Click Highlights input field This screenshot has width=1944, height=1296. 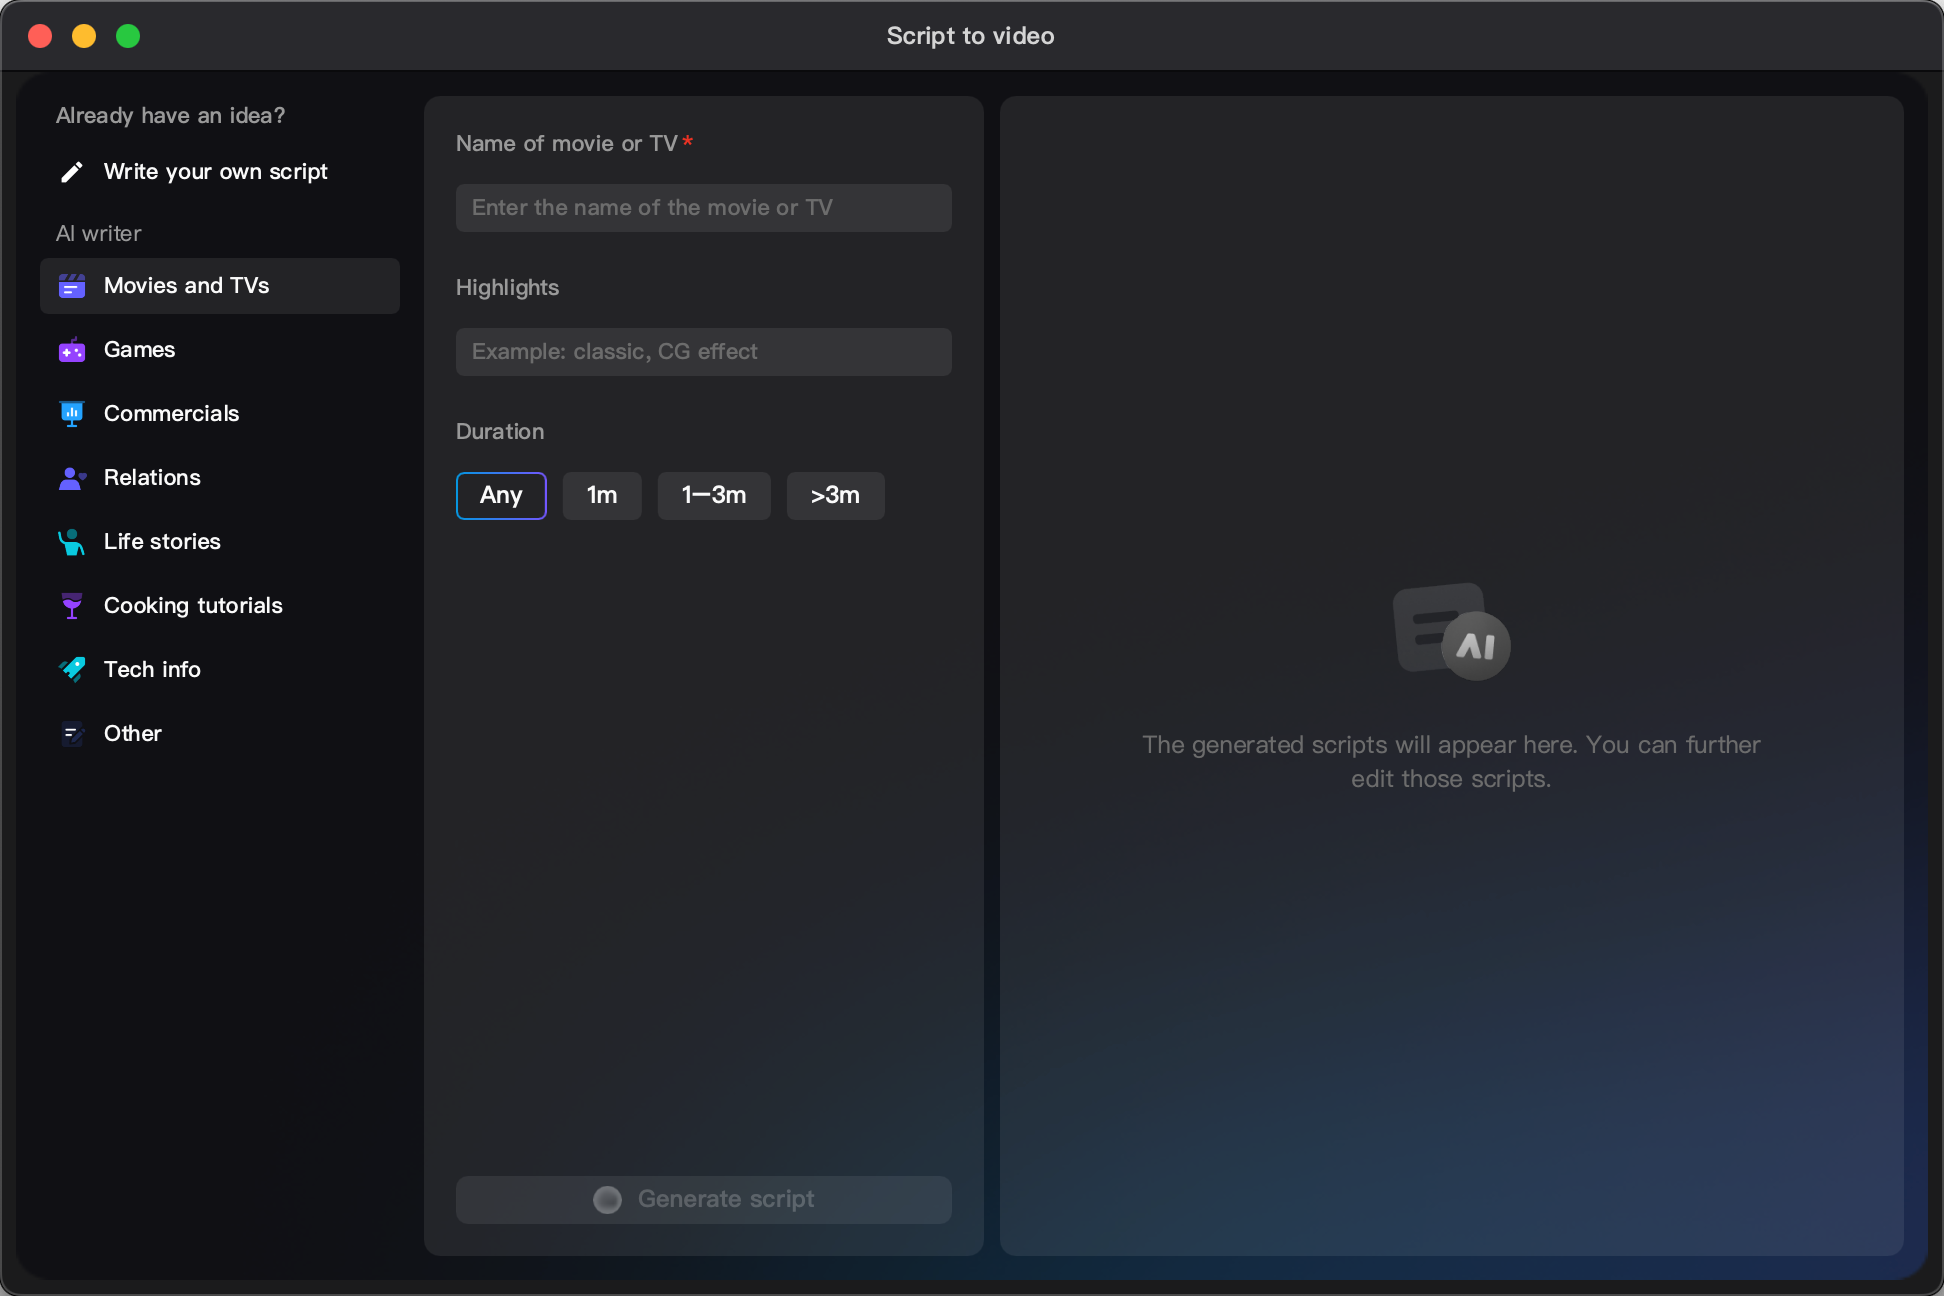point(703,351)
